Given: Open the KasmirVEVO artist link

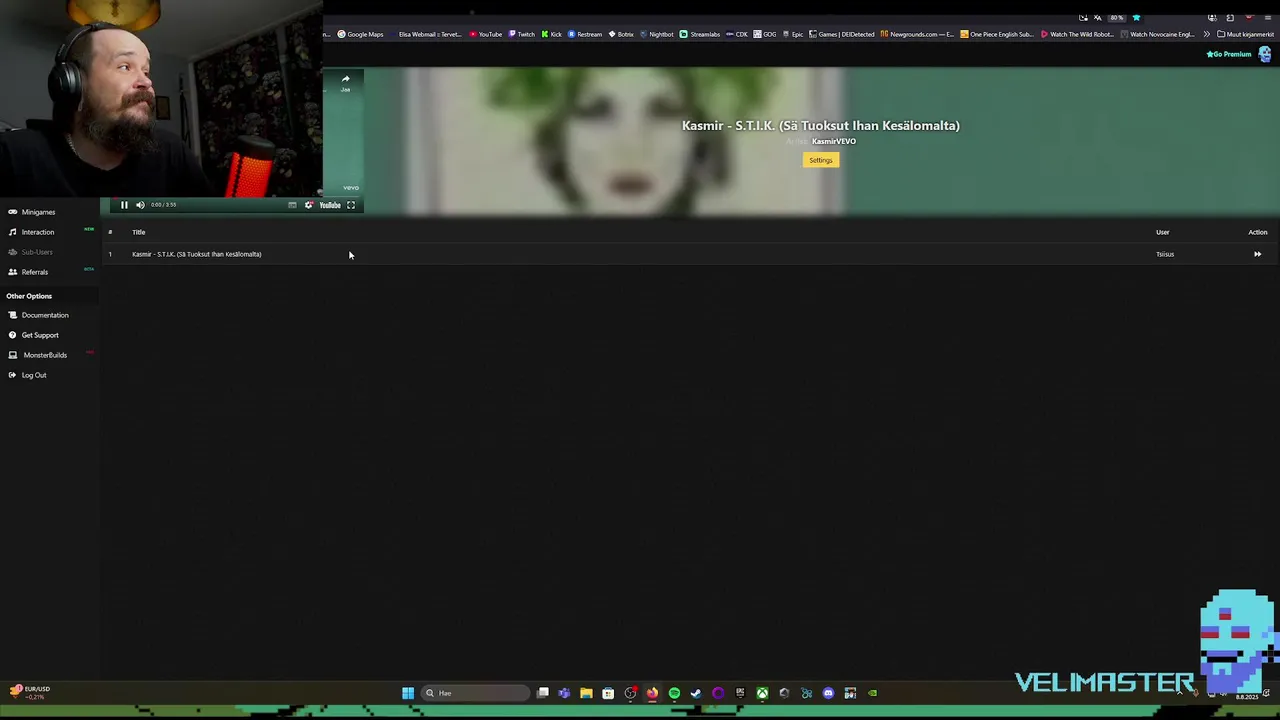Looking at the screenshot, I should [x=833, y=141].
